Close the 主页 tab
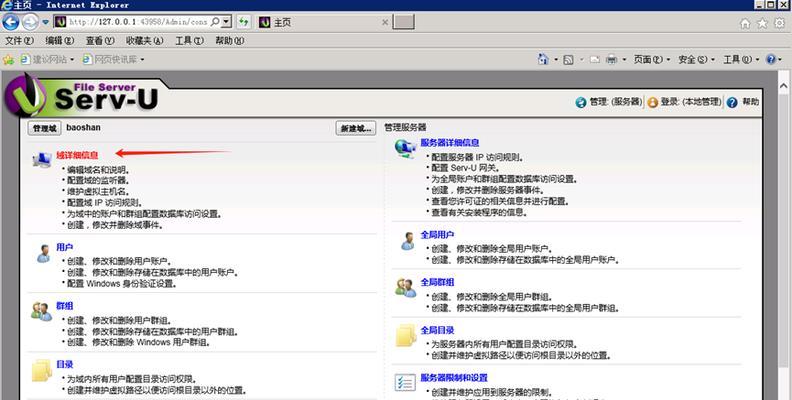This screenshot has height=400, width=792. 385,22
